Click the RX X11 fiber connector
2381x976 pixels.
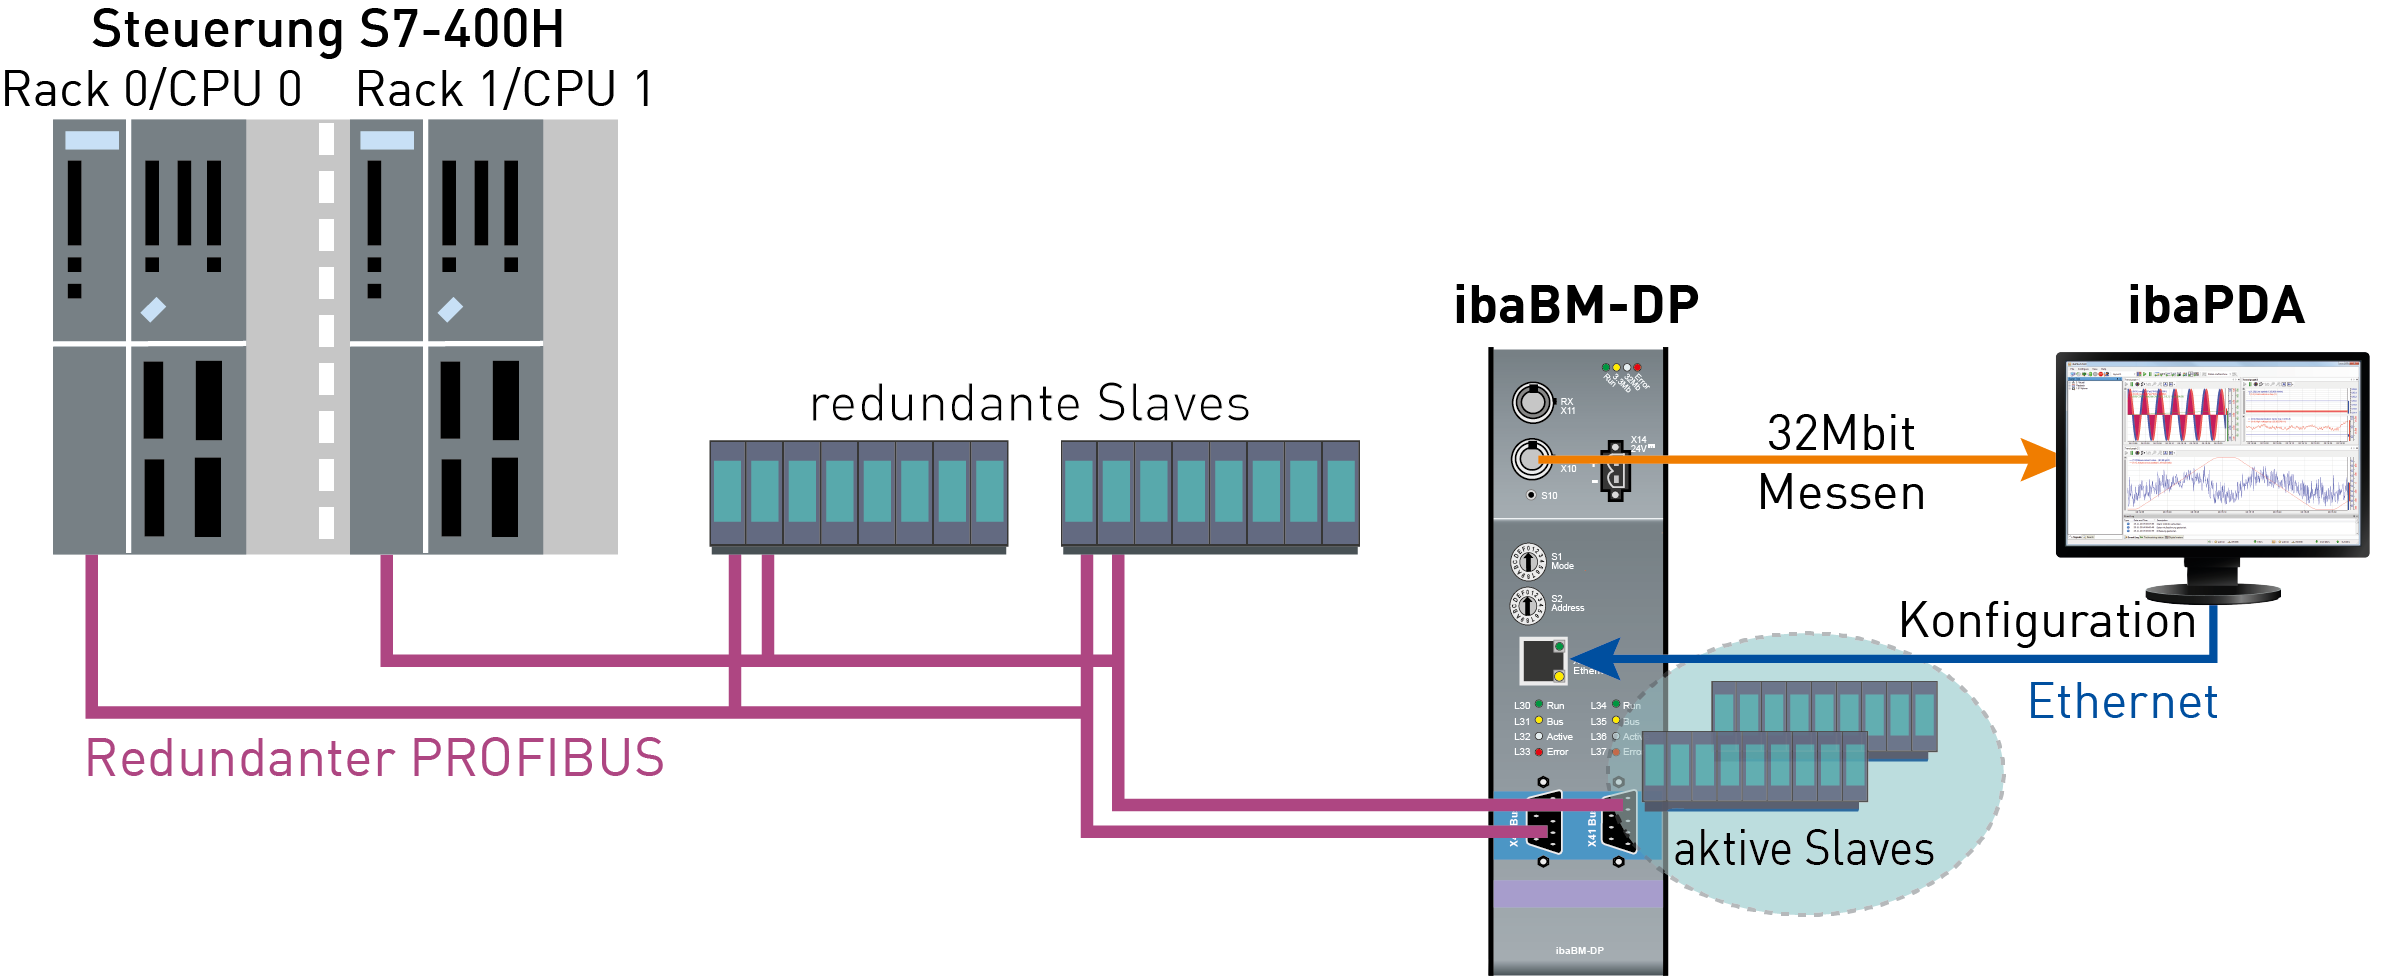pos(1532,403)
